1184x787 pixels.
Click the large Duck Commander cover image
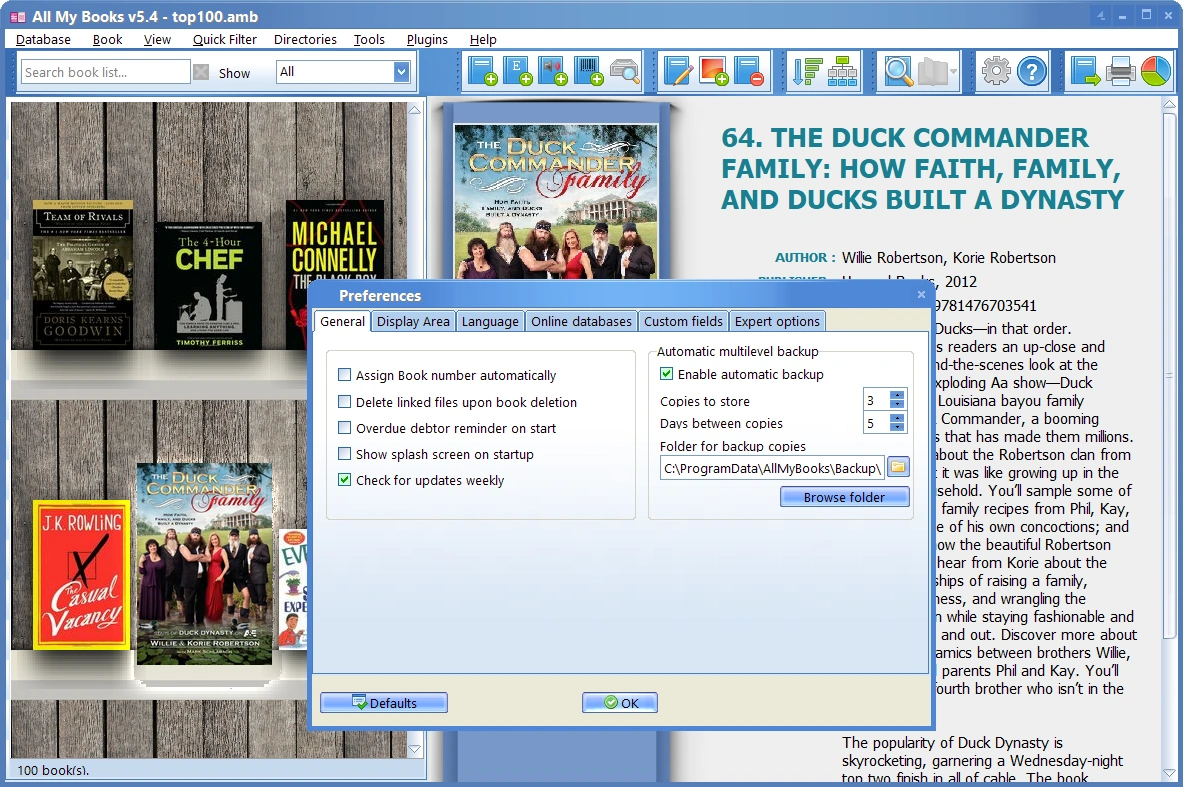point(556,202)
